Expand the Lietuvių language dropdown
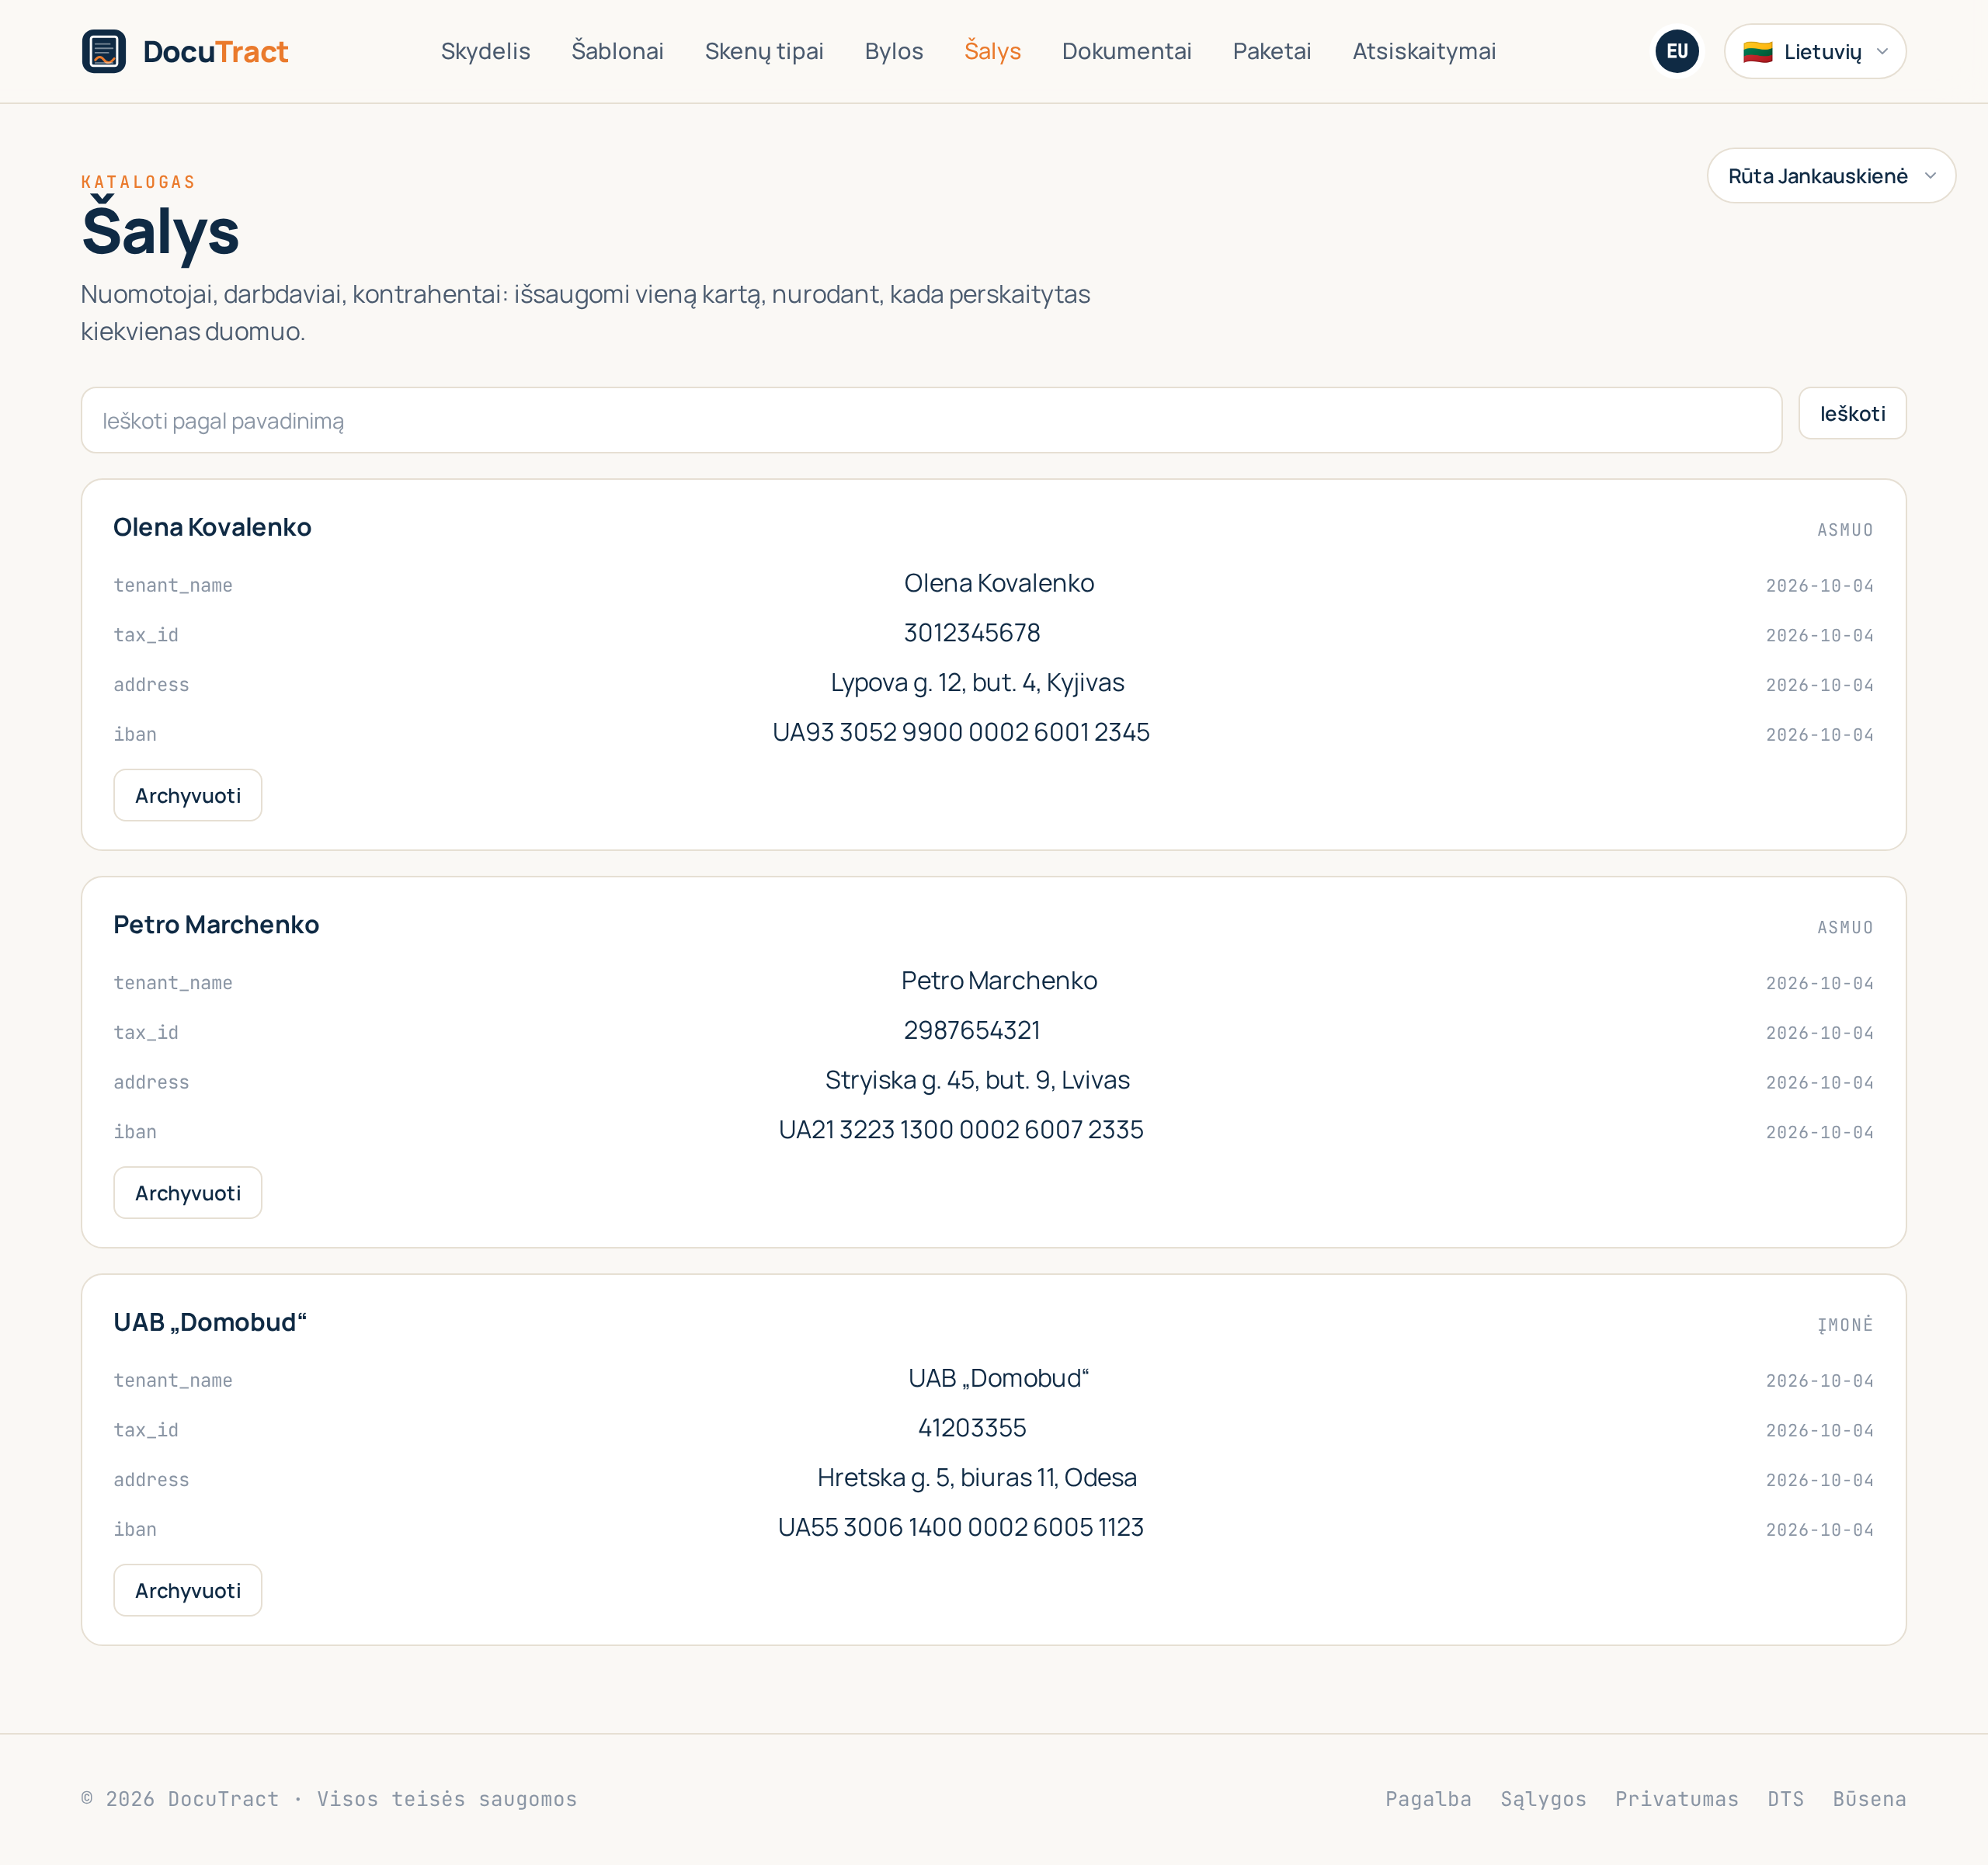Screen dimensions: 1988x1865 coord(1814,51)
